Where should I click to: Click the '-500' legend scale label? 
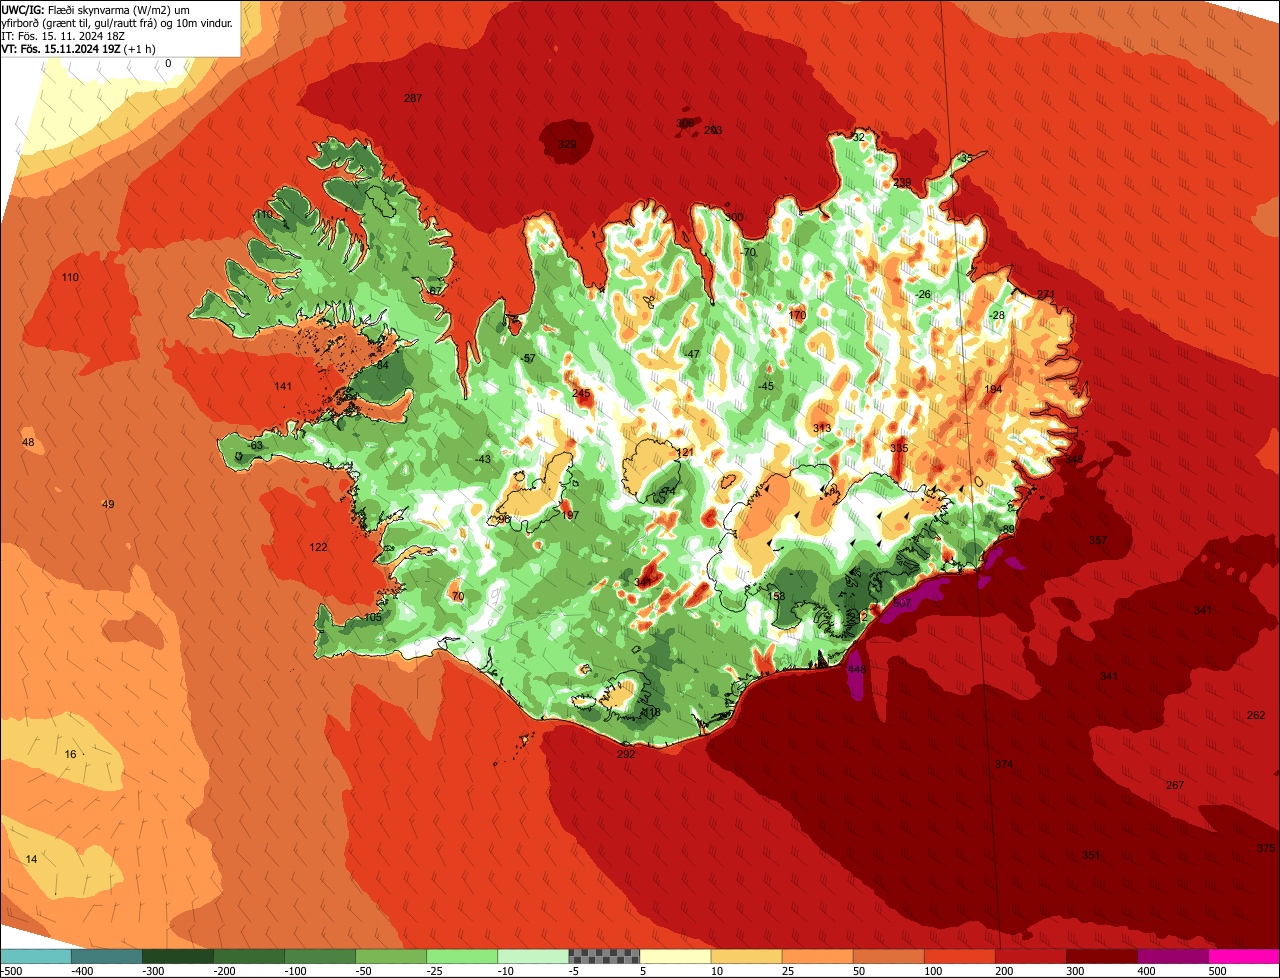click(11, 971)
